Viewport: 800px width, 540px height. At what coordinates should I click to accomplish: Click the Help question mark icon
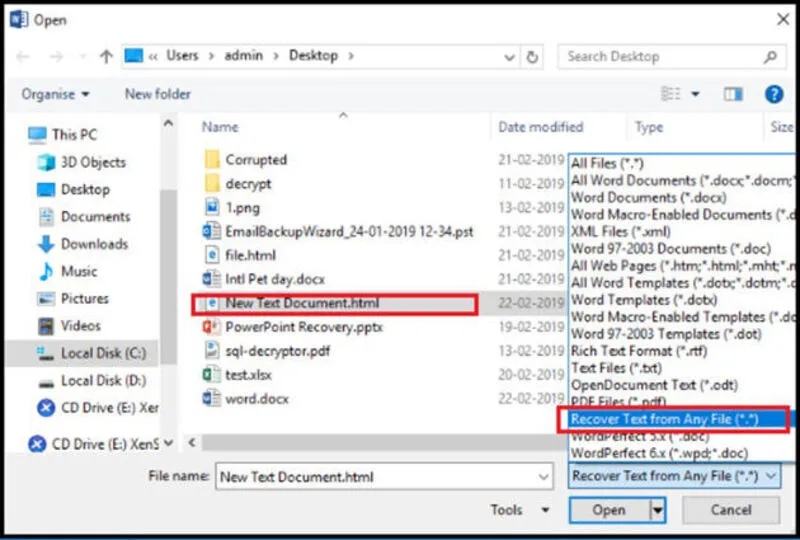click(773, 94)
